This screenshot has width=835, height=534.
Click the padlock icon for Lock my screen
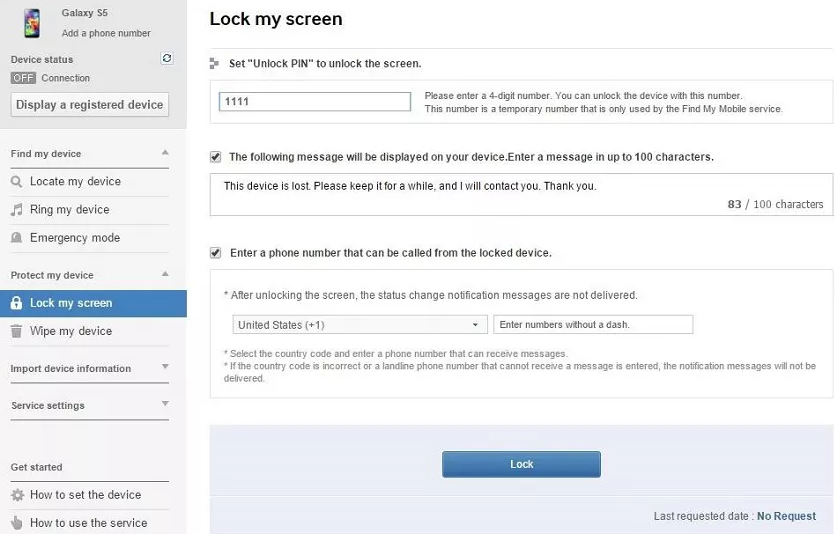tap(17, 303)
